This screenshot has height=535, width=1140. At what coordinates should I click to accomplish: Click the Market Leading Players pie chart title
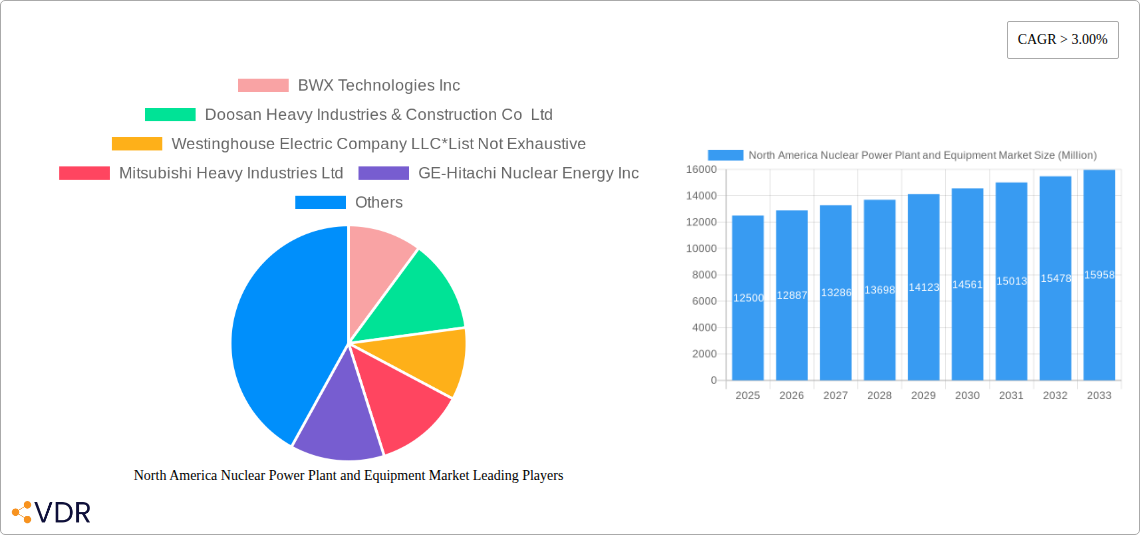point(348,475)
